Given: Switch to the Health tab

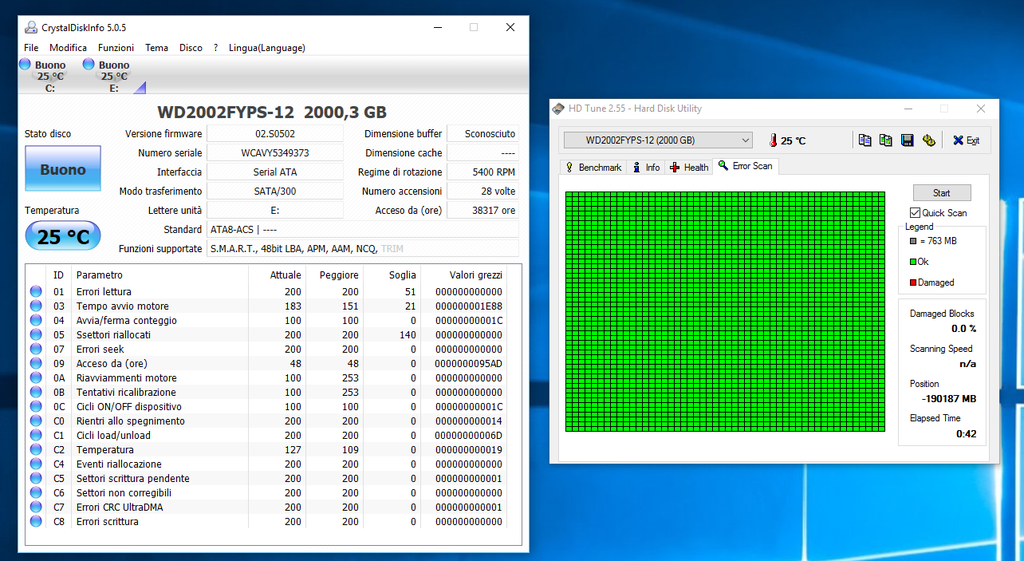Looking at the screenshot, I should point(689,167).
